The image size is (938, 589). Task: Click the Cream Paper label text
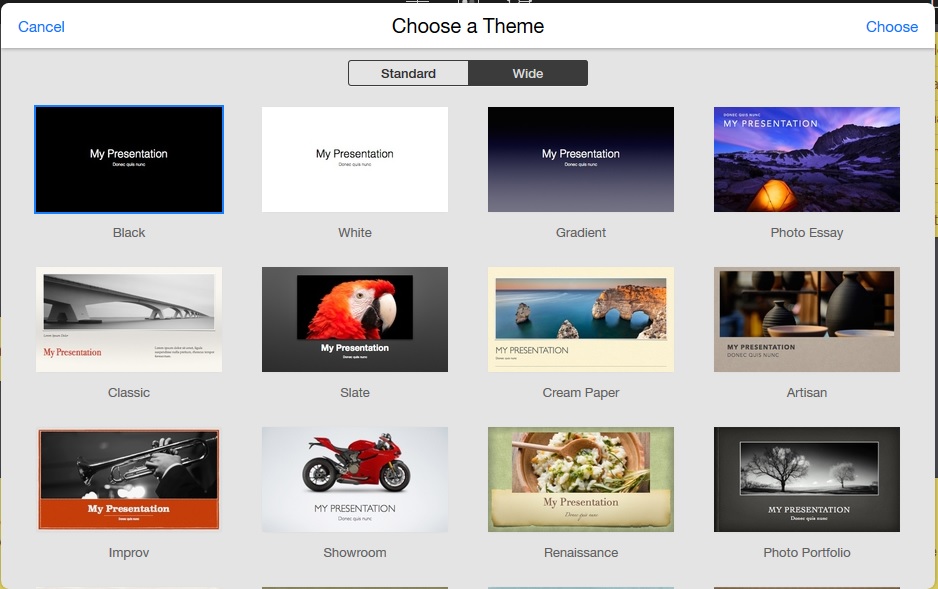581,393
